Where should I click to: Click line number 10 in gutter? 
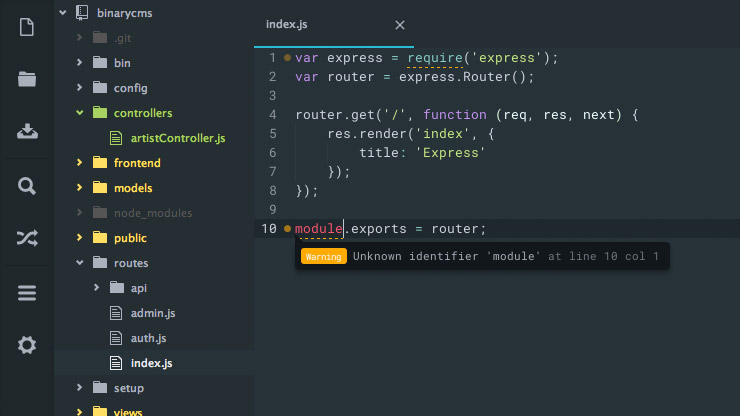coord(269,229)
